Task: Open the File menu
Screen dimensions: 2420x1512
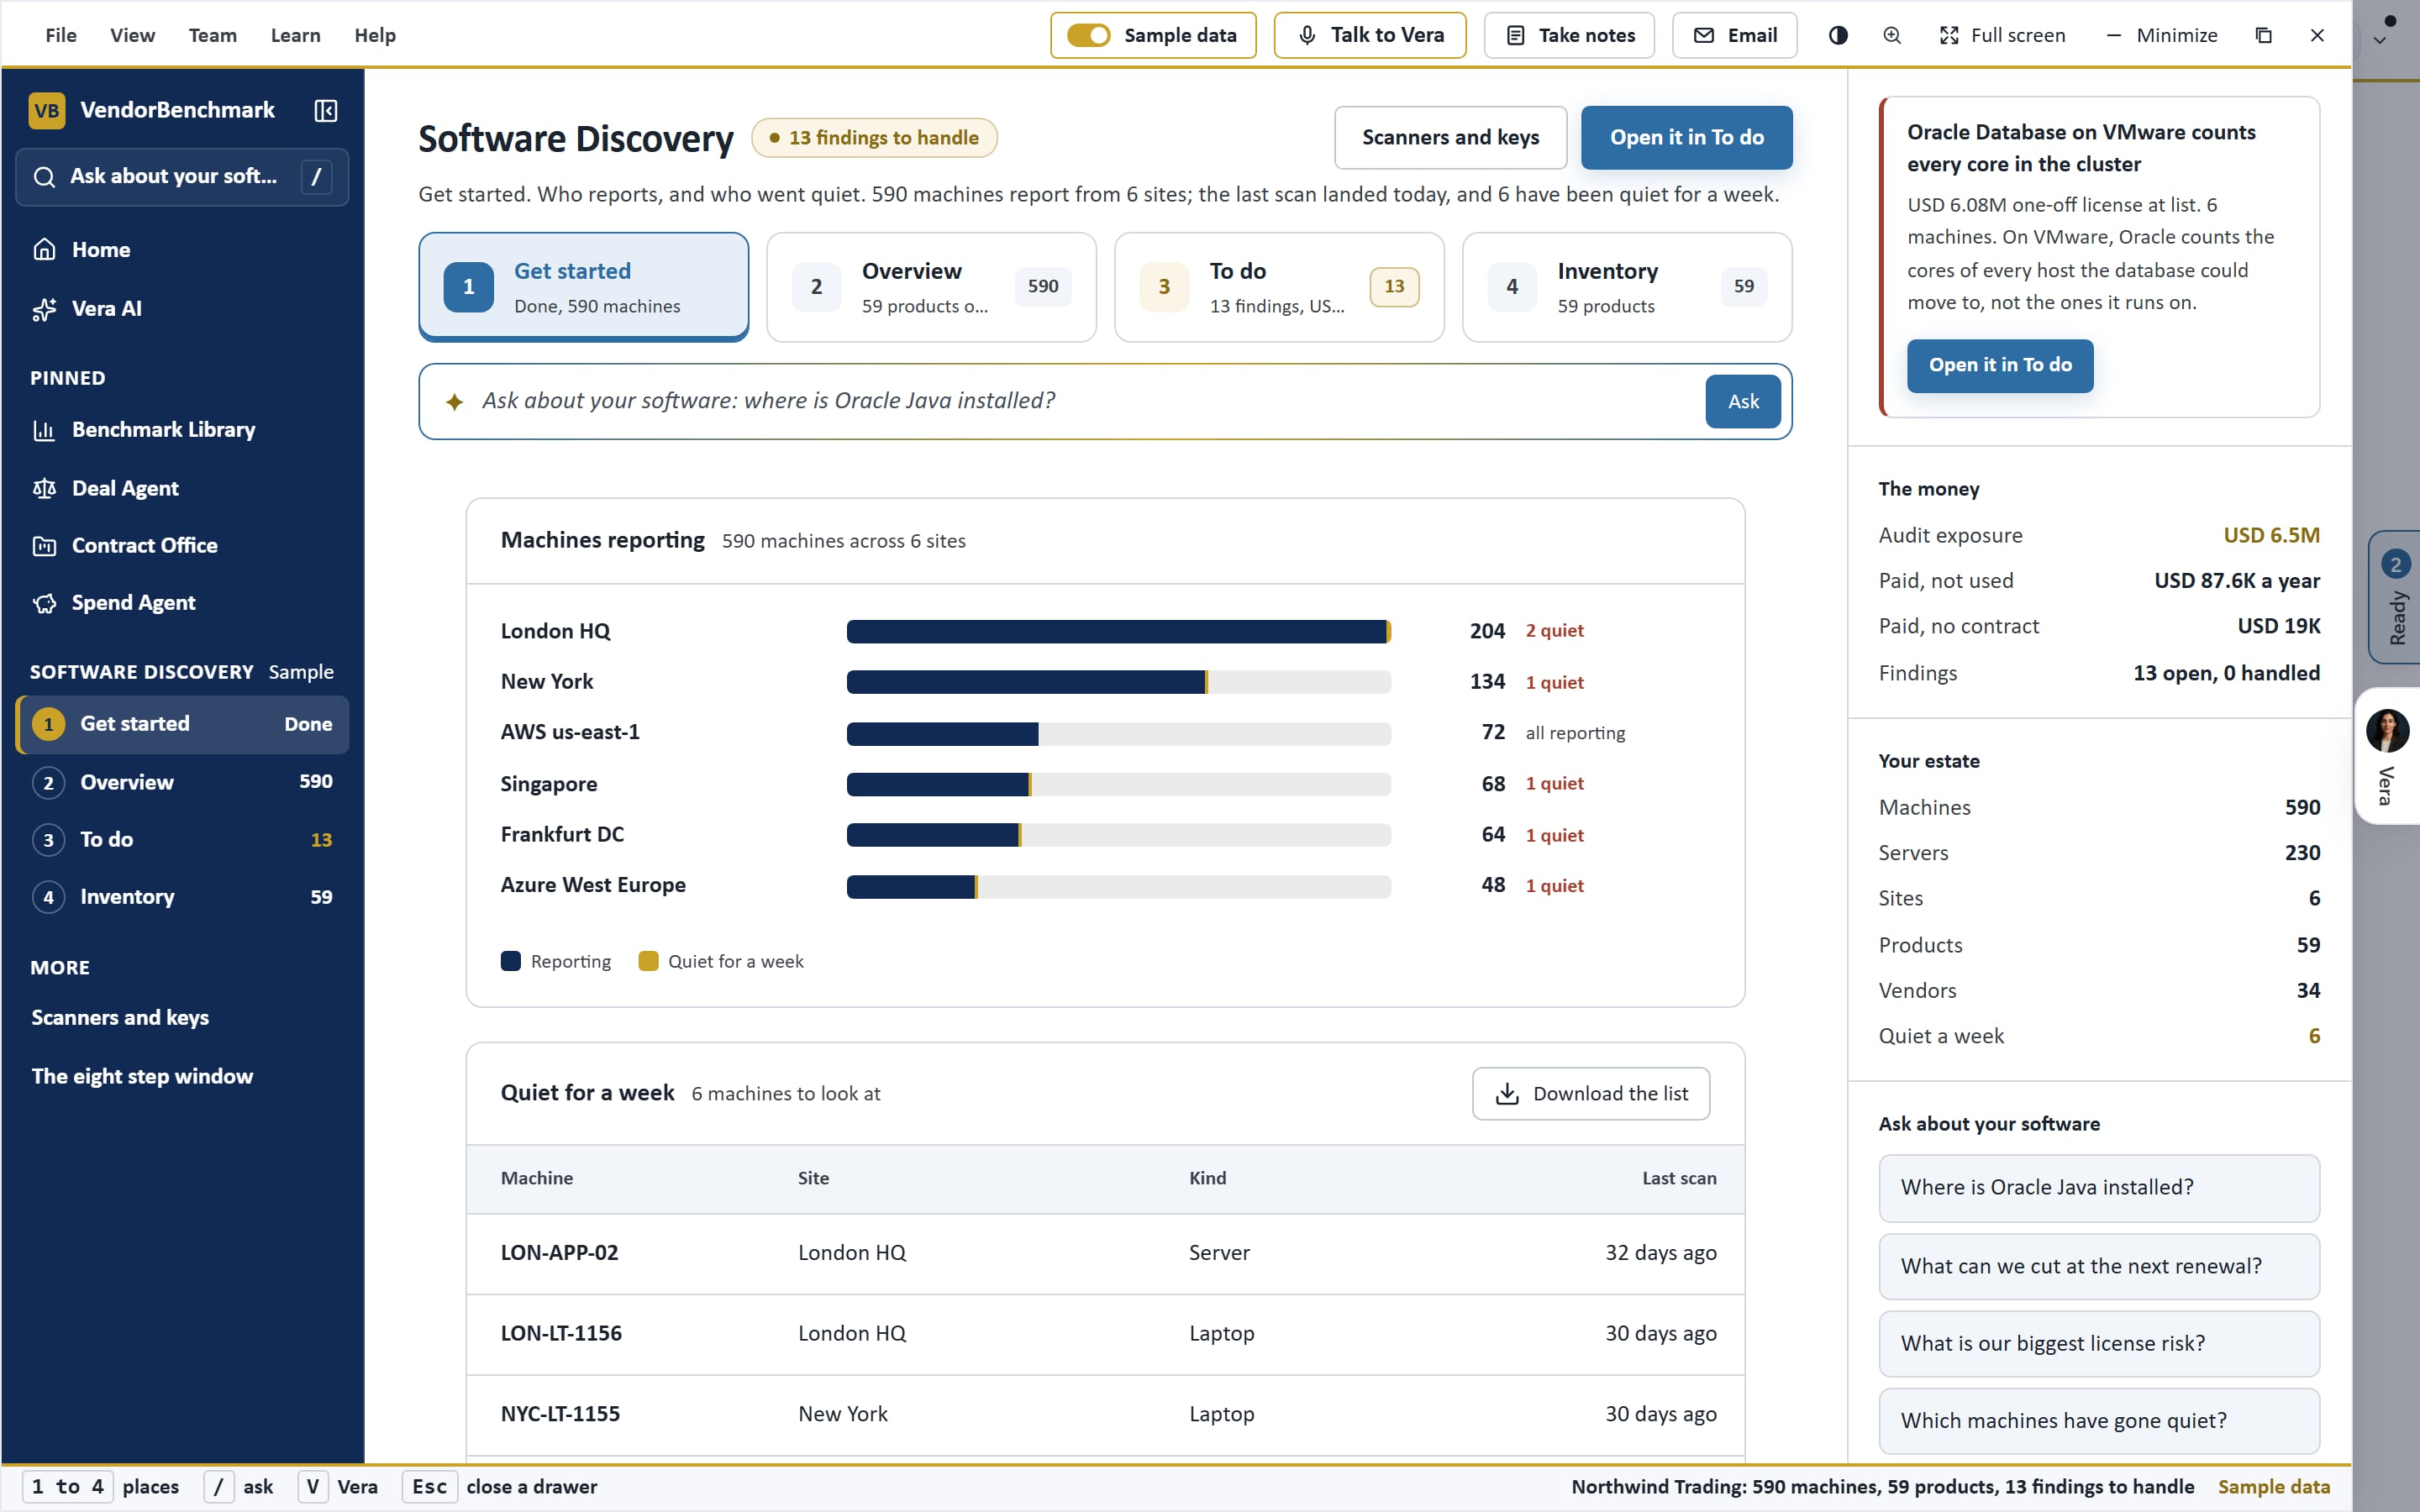Action: (61, 35)
